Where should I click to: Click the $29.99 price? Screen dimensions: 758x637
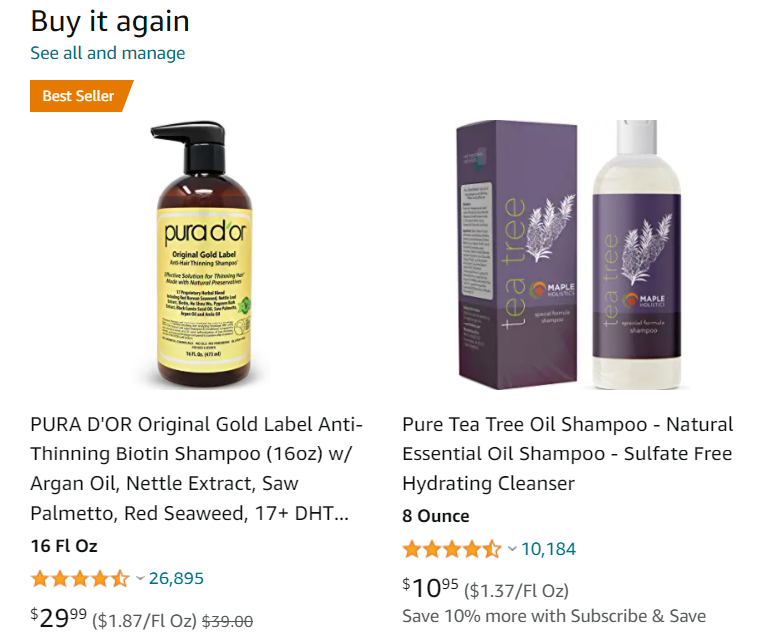click(58, 618)
